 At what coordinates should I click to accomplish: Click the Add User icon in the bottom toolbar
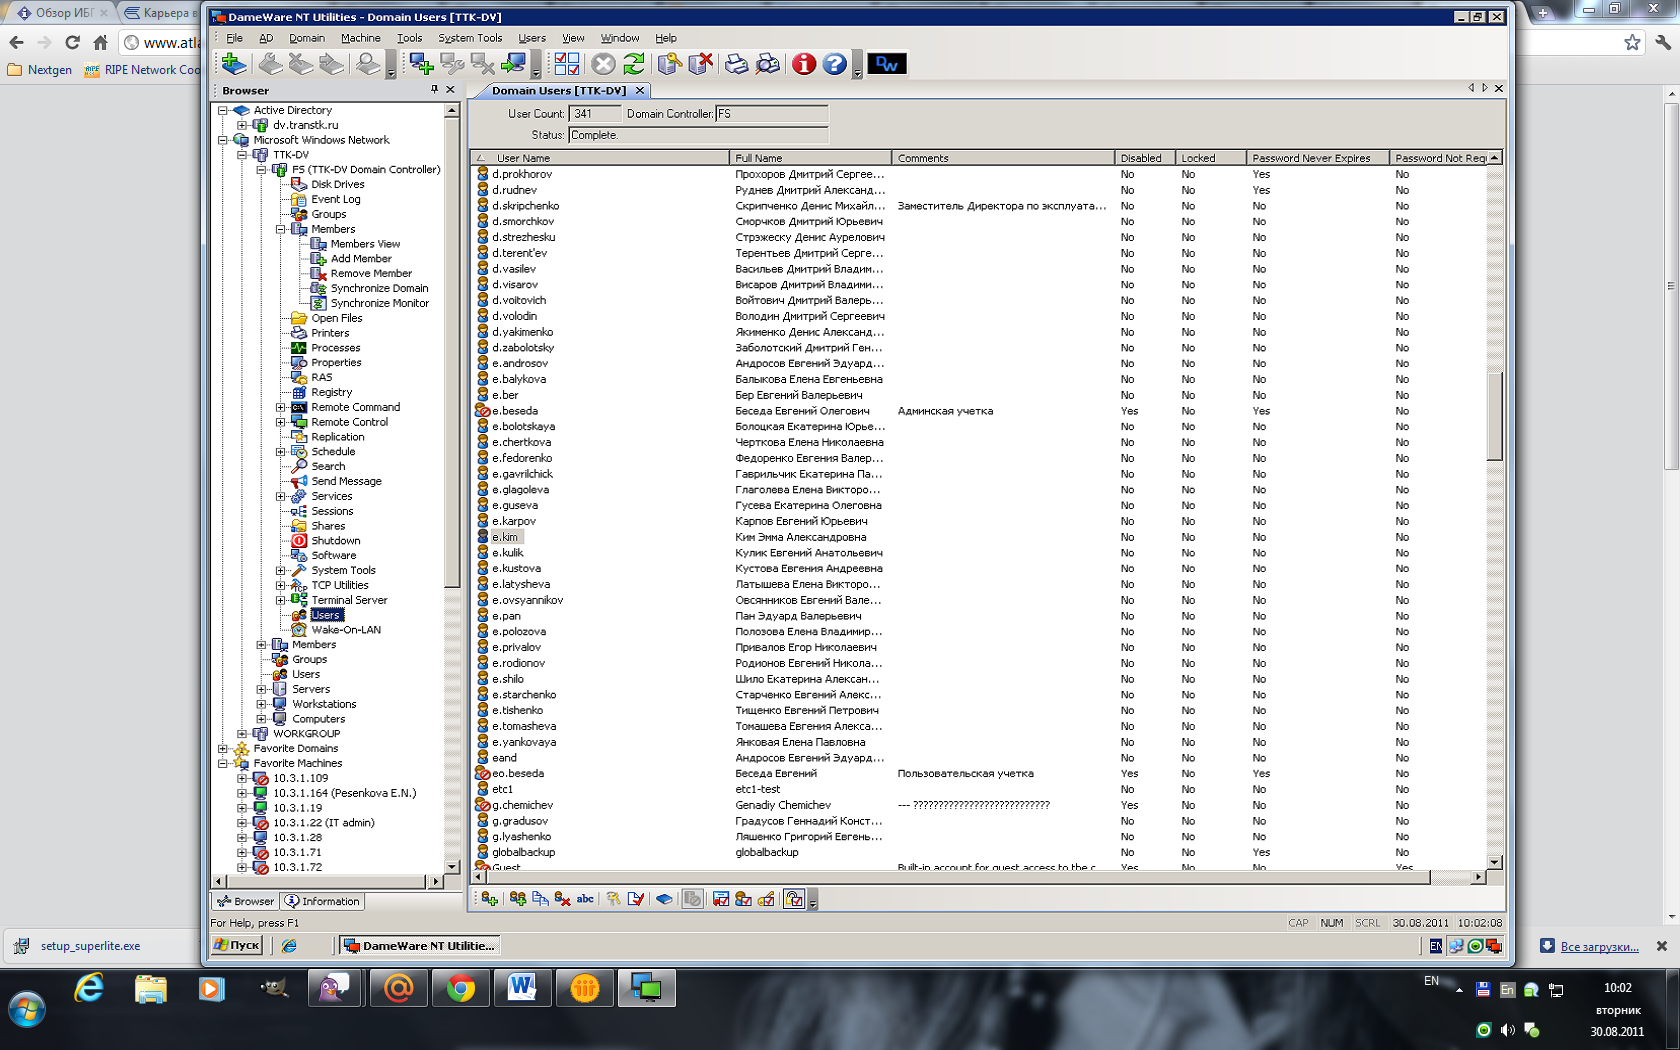[489, 899]
